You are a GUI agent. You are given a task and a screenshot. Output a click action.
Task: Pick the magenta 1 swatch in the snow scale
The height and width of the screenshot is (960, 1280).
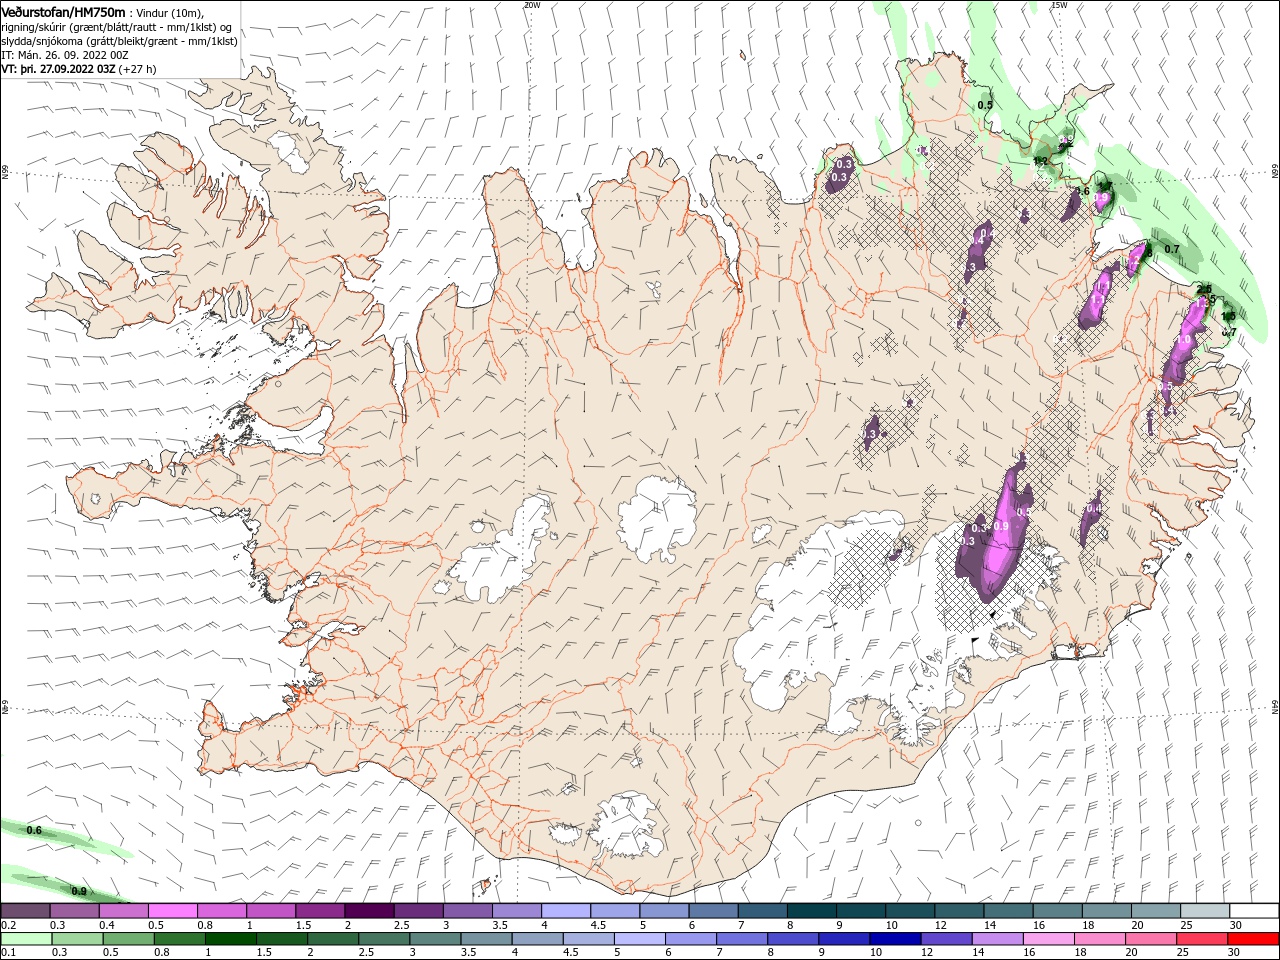coord(271,910)
